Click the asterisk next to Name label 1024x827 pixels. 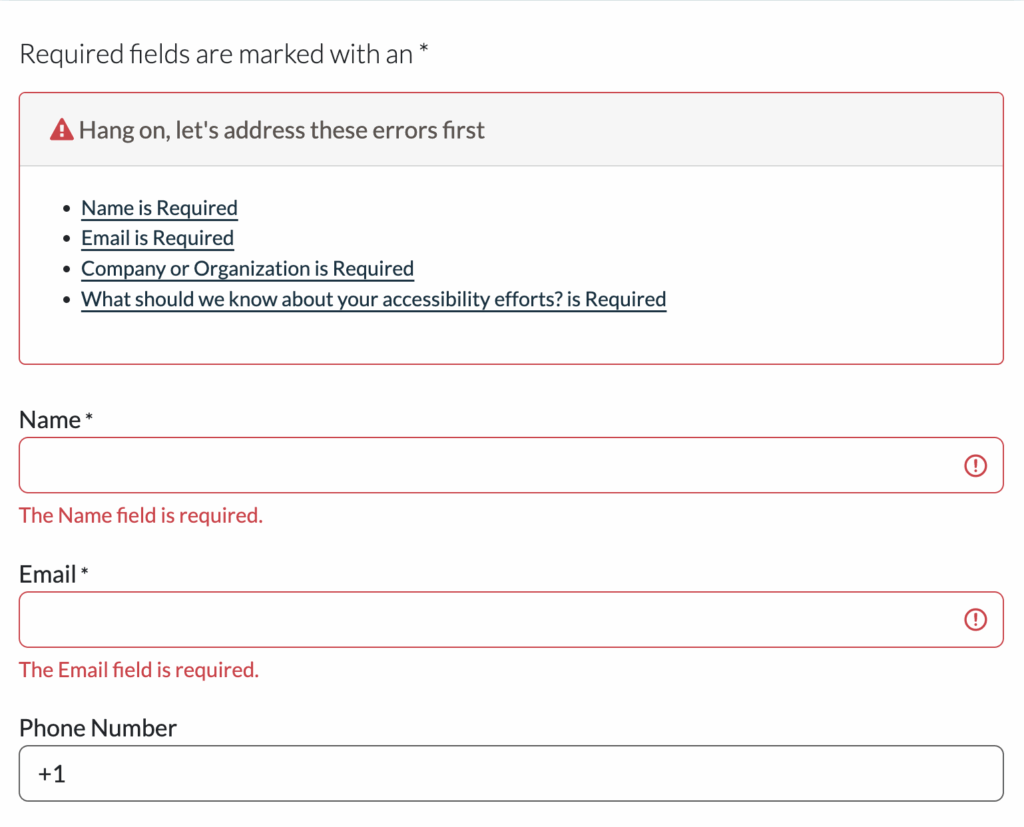[89, 420]
